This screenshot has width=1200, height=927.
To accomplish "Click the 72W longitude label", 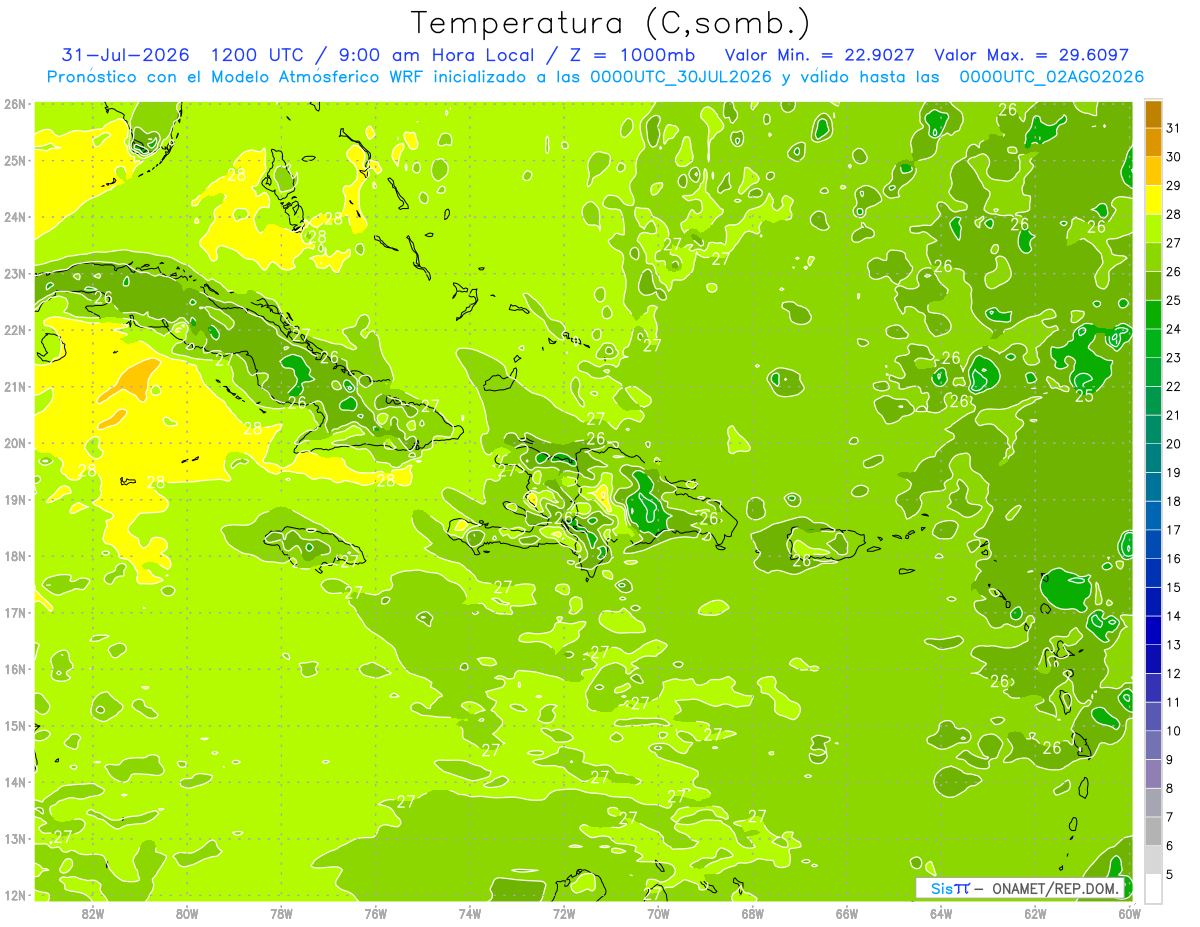I will 564,913.
